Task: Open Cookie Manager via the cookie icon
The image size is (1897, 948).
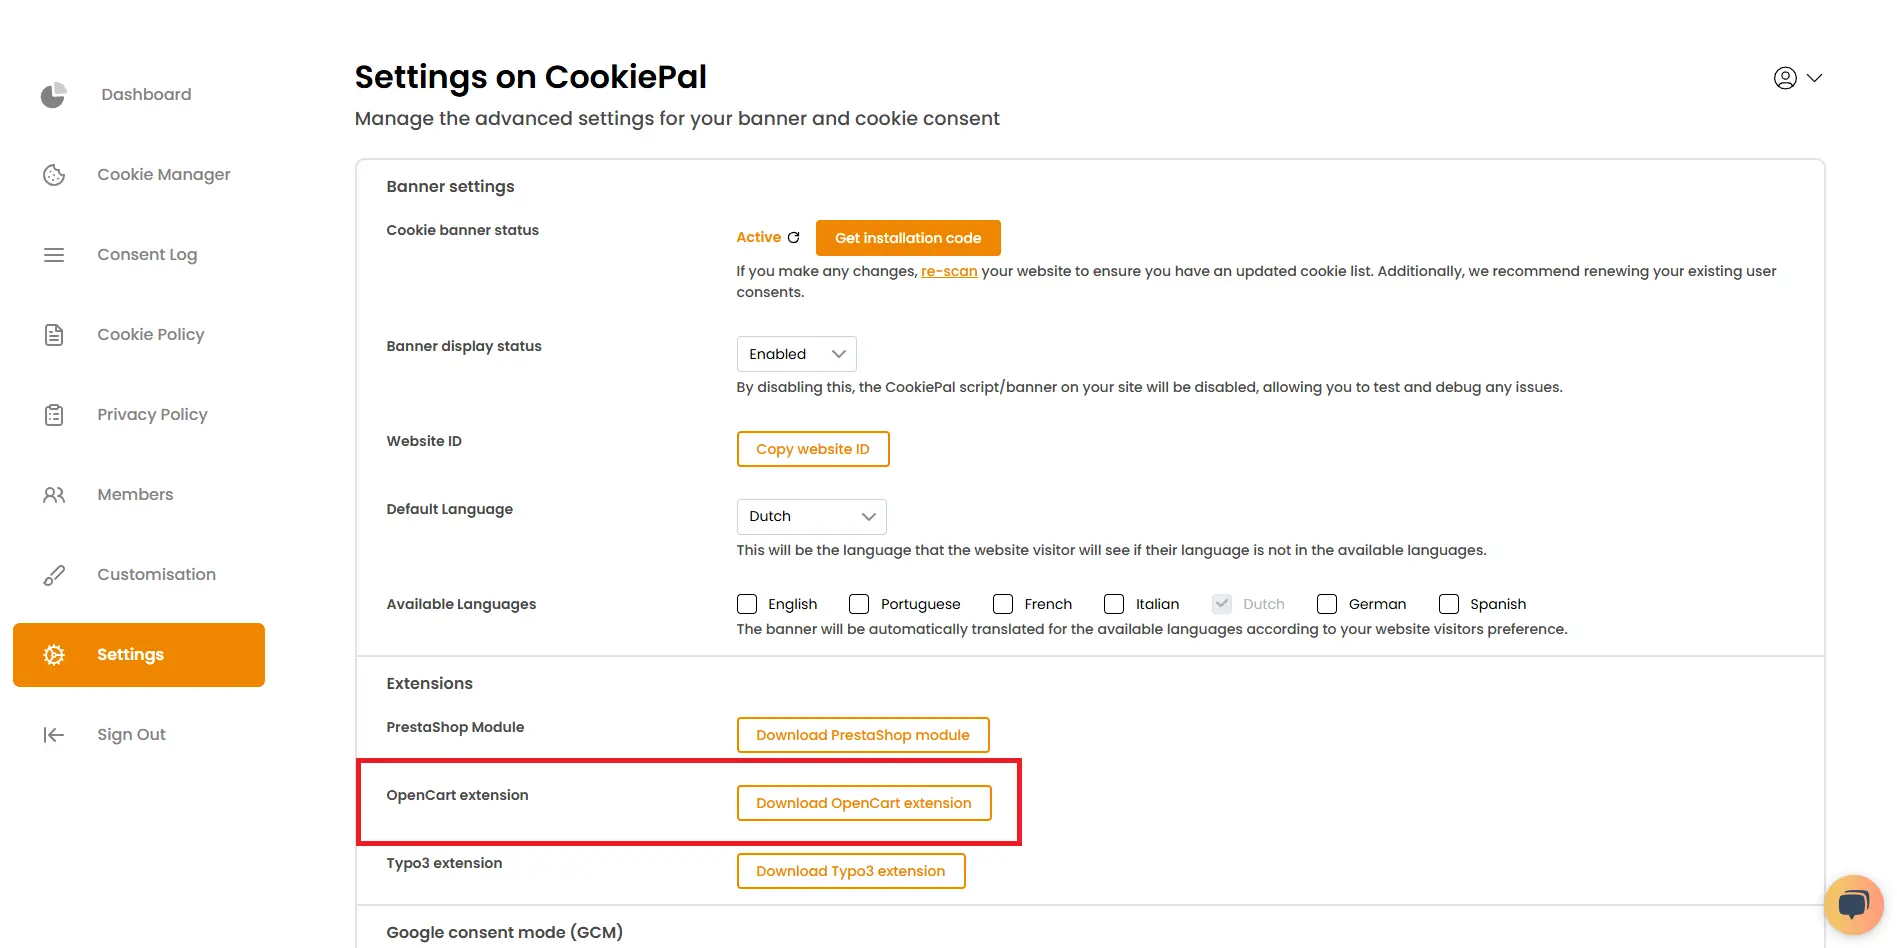Action: 53,174
